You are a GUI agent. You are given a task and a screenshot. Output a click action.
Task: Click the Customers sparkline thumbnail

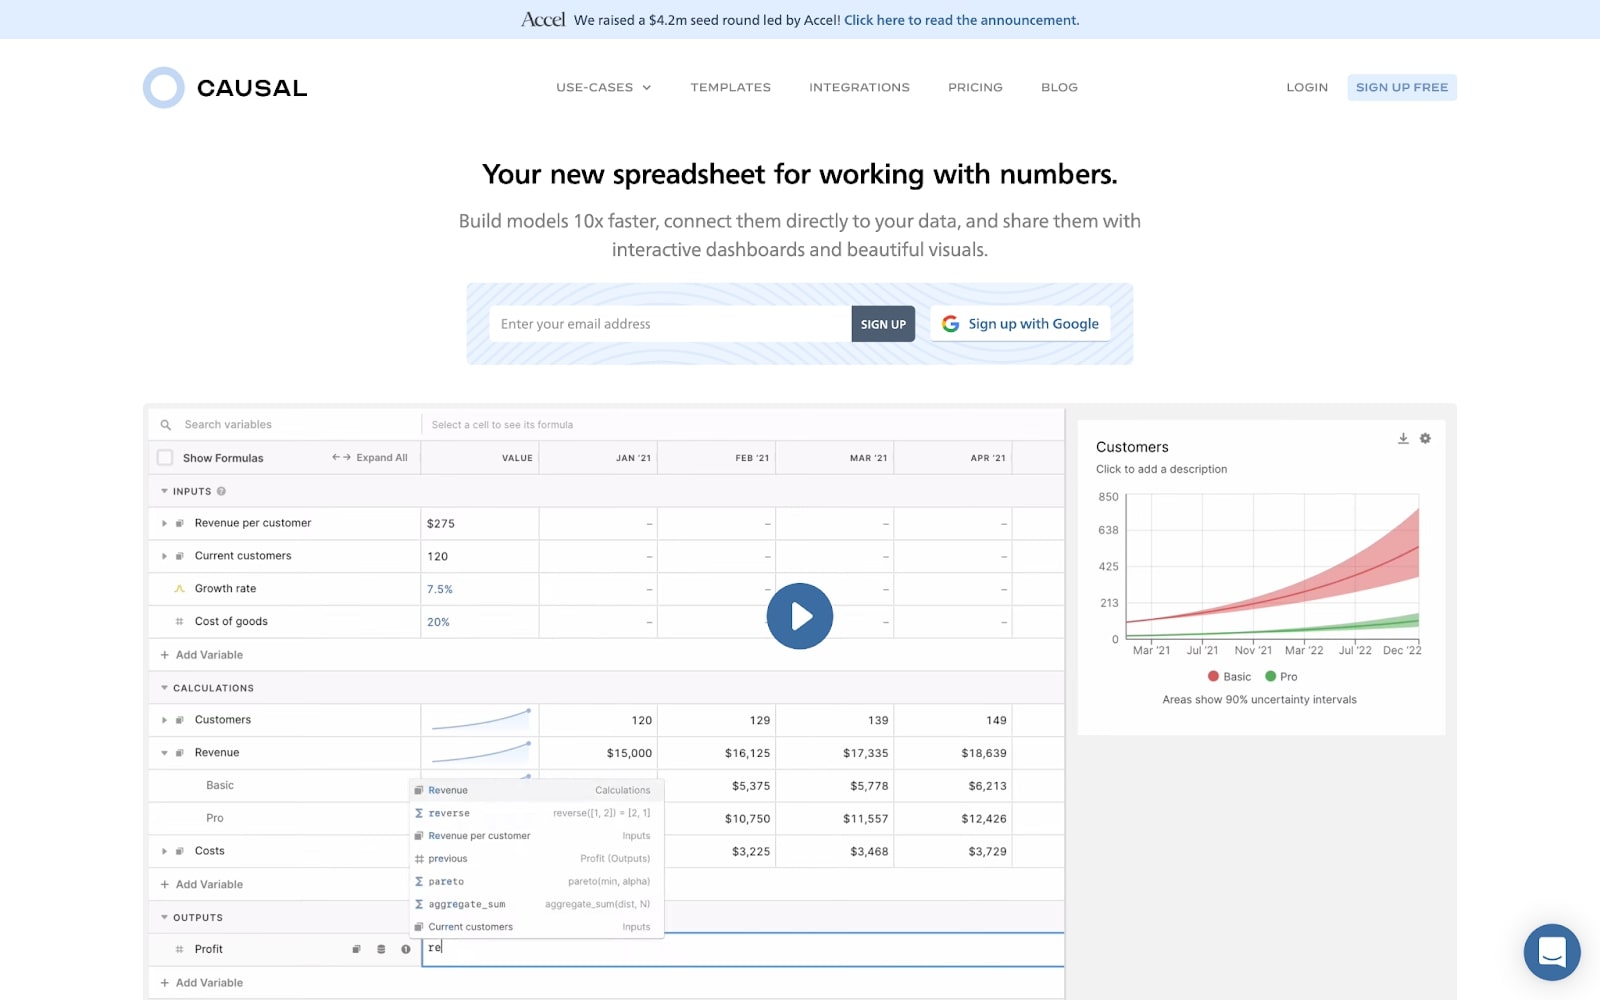tap(480, 720)
